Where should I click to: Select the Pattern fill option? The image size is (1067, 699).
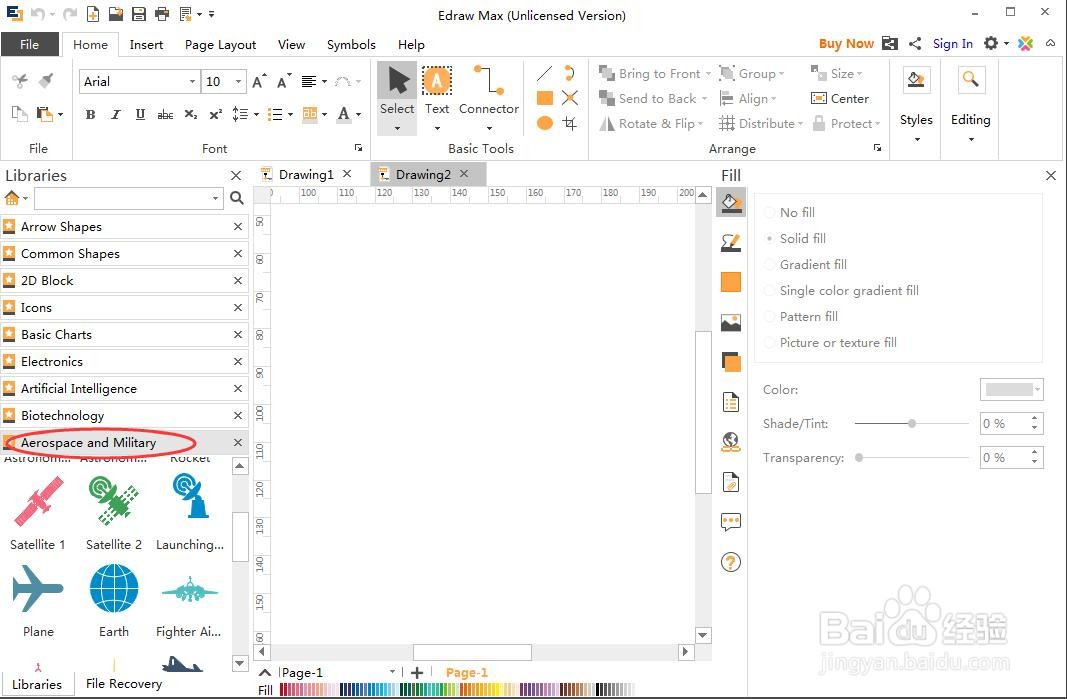801,316
